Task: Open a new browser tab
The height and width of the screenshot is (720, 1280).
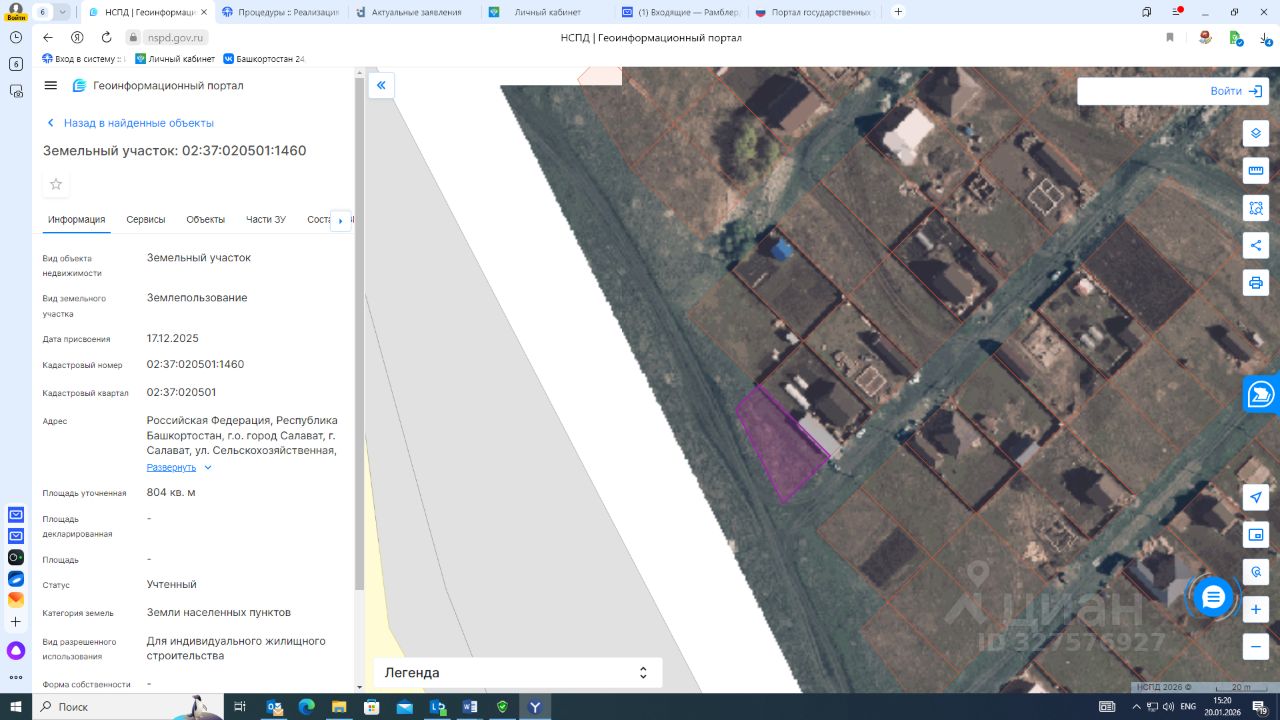Action: click(898, 12)
